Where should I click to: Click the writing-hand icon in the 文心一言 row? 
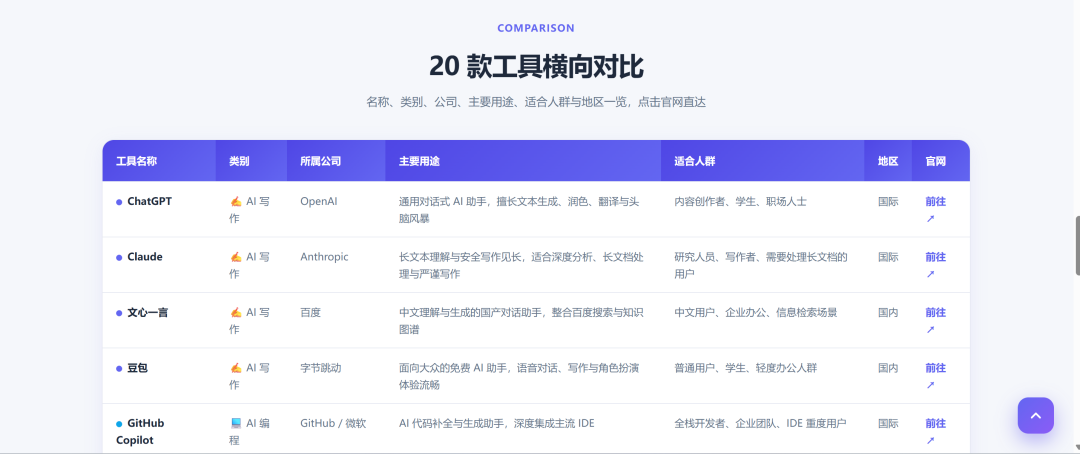click(x=236, y=313)
